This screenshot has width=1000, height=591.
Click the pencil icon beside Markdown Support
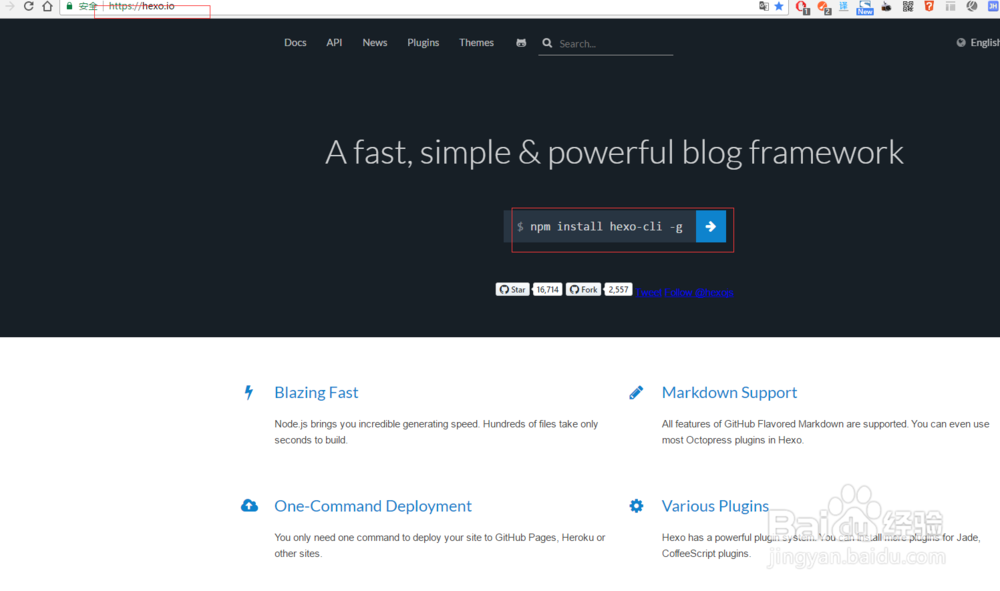(636, 392)
